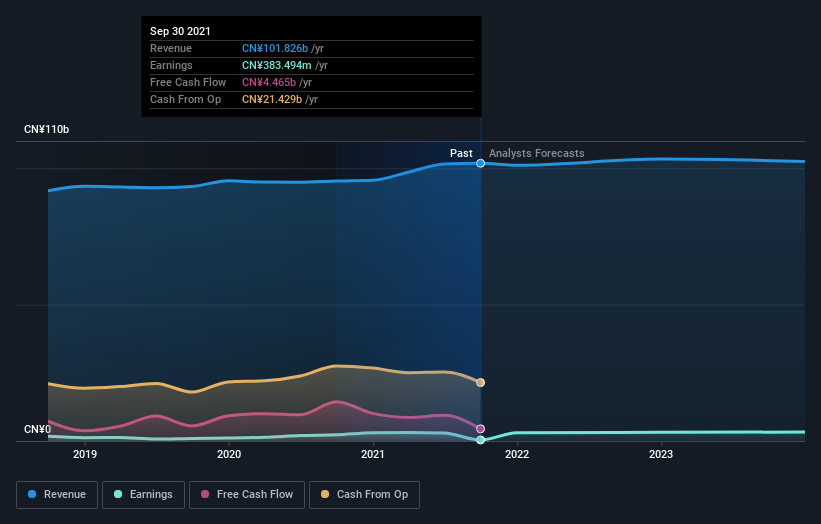
Task: Click the 2019 x-axis label
Action: 85,454
